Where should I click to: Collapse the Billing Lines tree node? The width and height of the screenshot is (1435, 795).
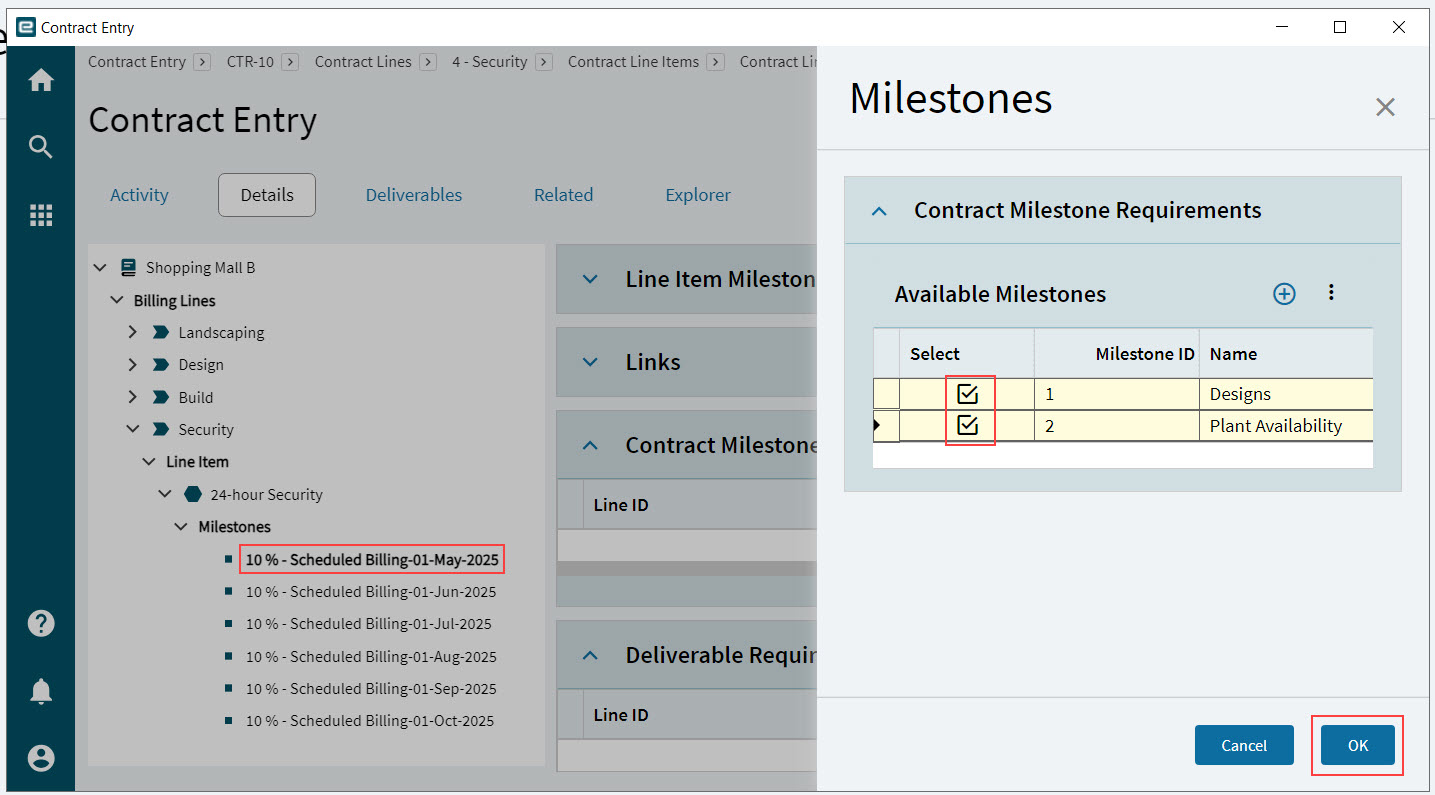click(117, 300)
